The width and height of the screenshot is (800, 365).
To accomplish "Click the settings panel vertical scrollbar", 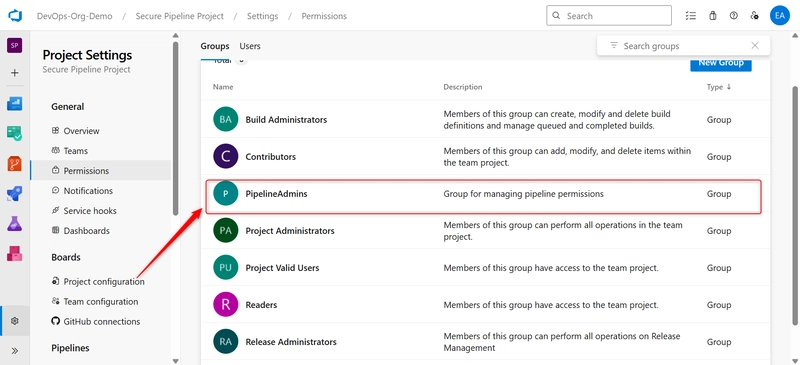I will tap(176, 128).
